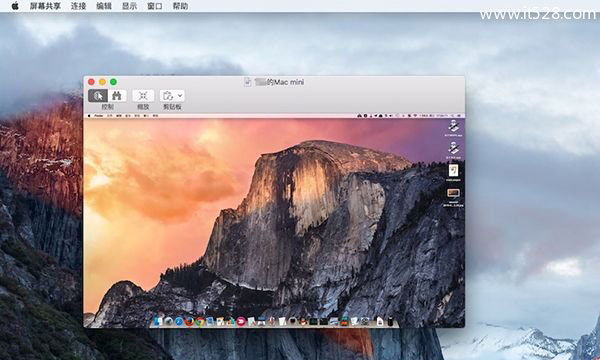
Task: Open Launchpad in the remote Mac's Dock
Action: click(x=168, y=322)
